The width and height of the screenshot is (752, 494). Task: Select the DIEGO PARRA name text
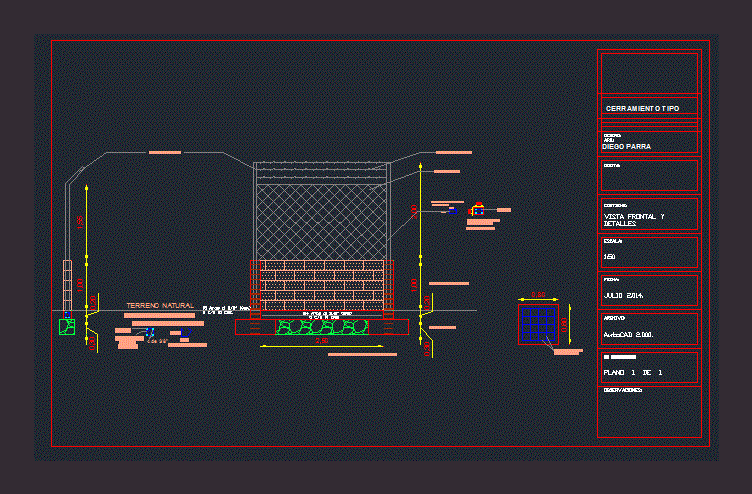pyautogui.click(x=627, y=146)
